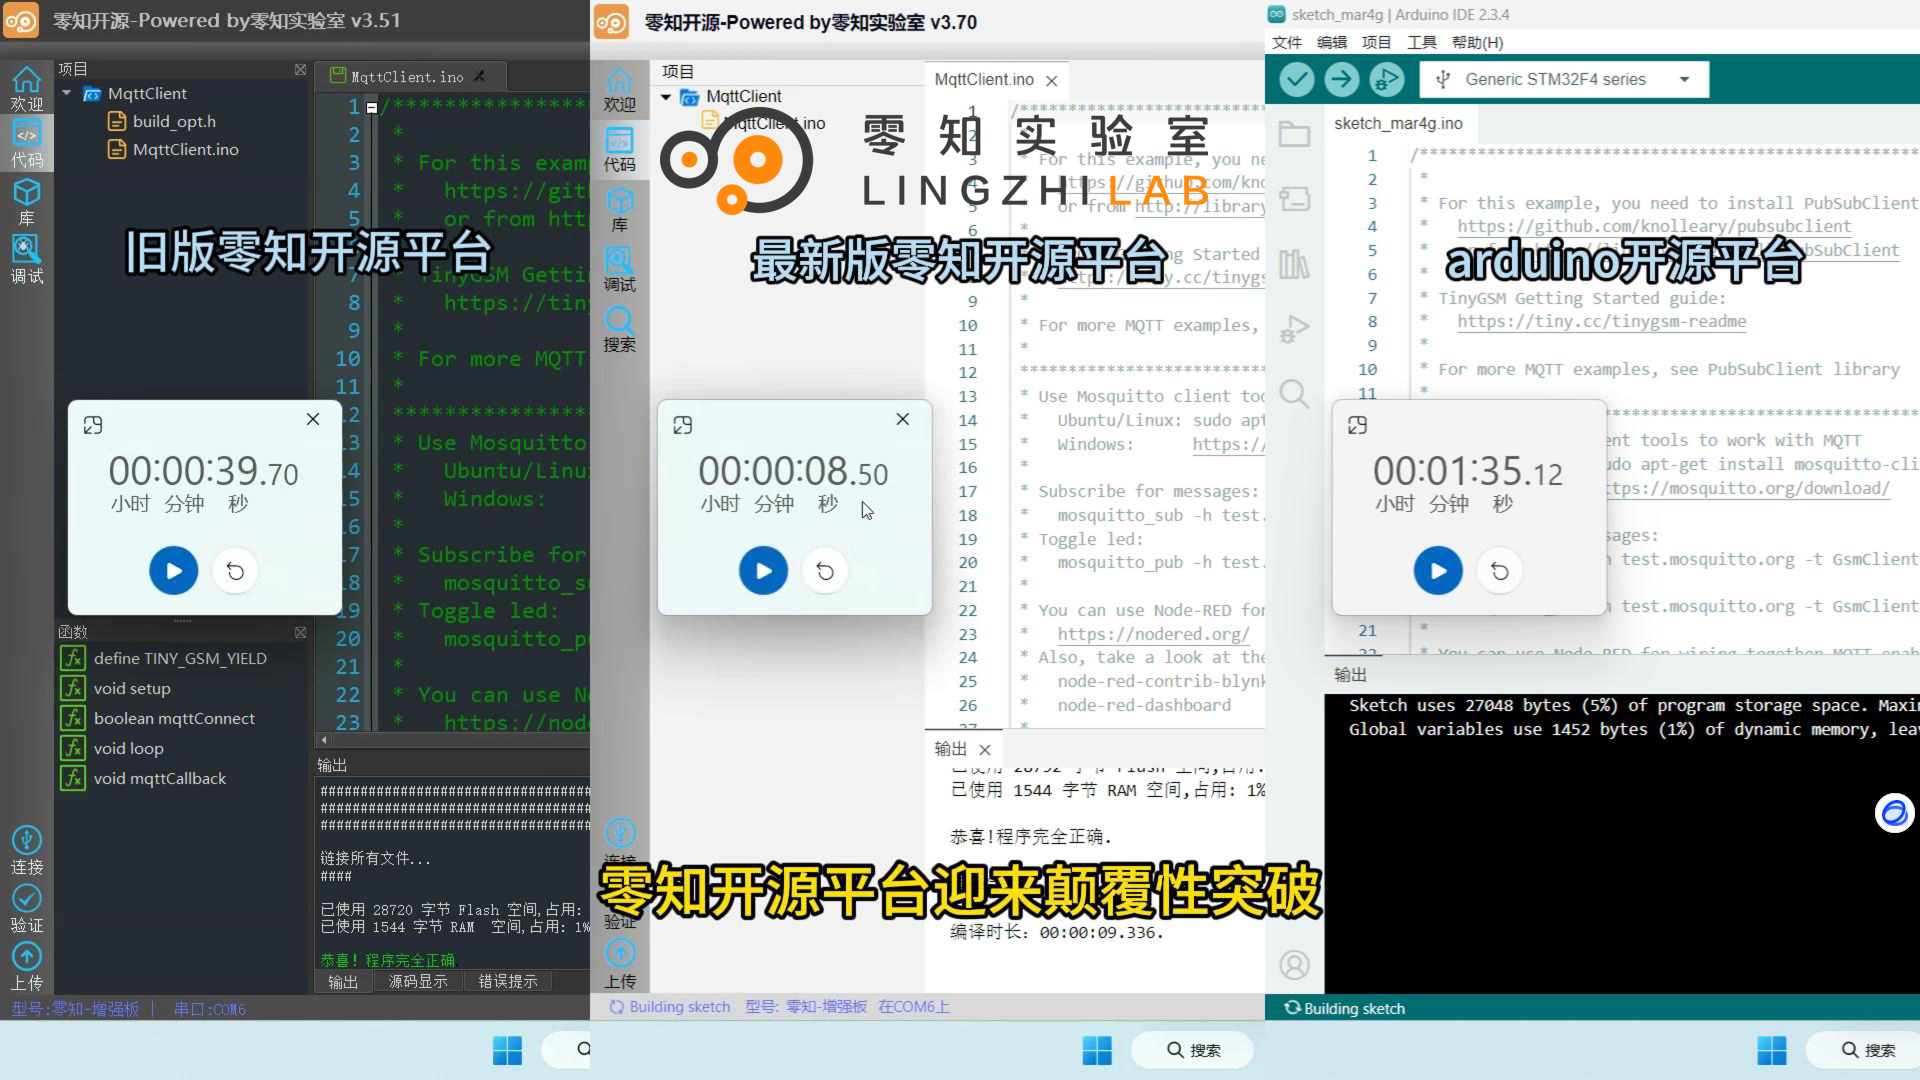Open Arduino 帮助(H) menu

pyautogui.click(x=1478, y=42)
